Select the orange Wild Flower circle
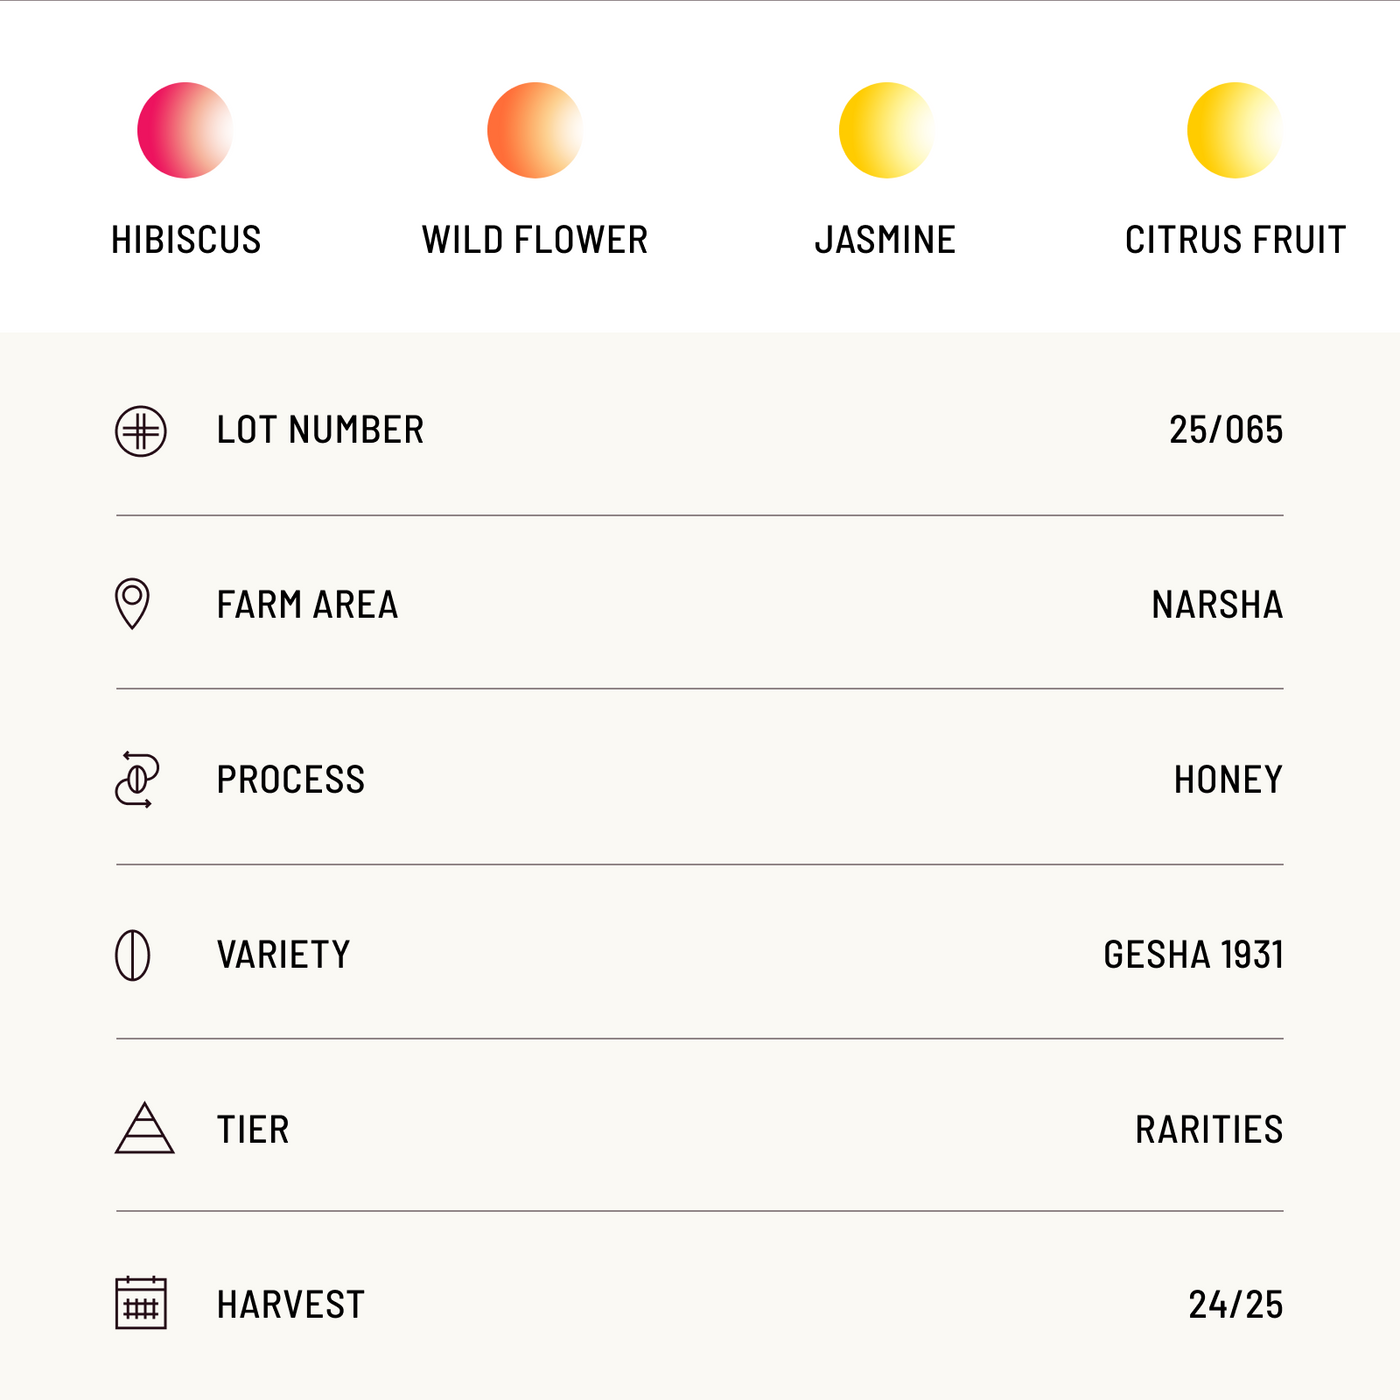This screenshot has height=1400, width=1400. click(535, 130)
